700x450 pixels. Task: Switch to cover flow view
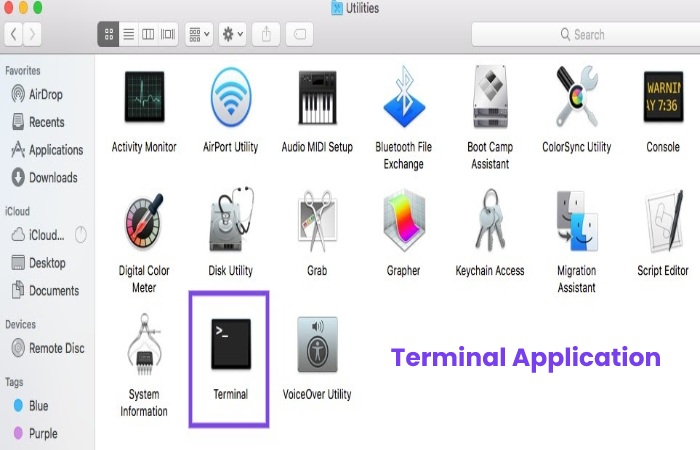[x=168, y=34]
